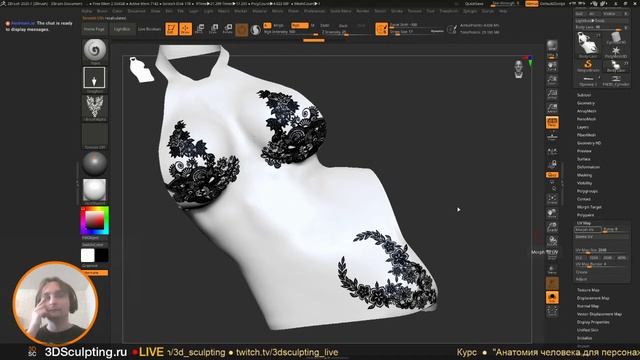Open the stroke type selector below the brush
Image resolution: width=640 pixels, height=360 pixels.
coord(94,78)
